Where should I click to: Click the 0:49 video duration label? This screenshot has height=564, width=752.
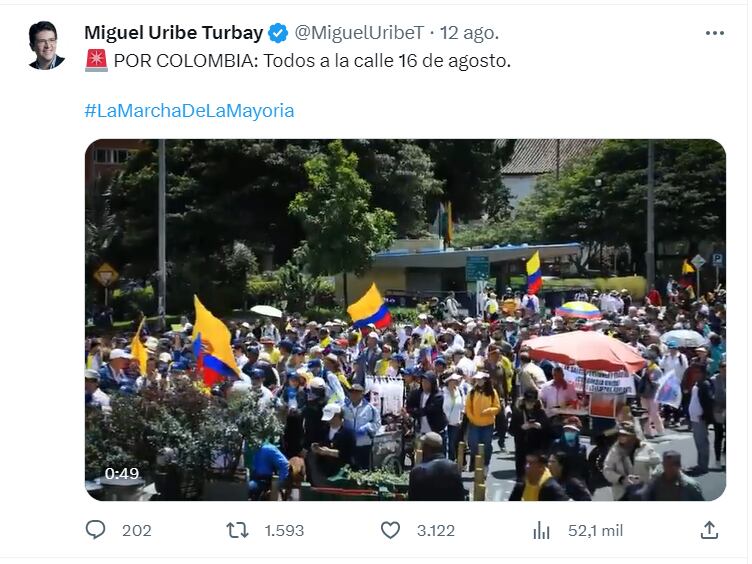click(x=122, y=474)
